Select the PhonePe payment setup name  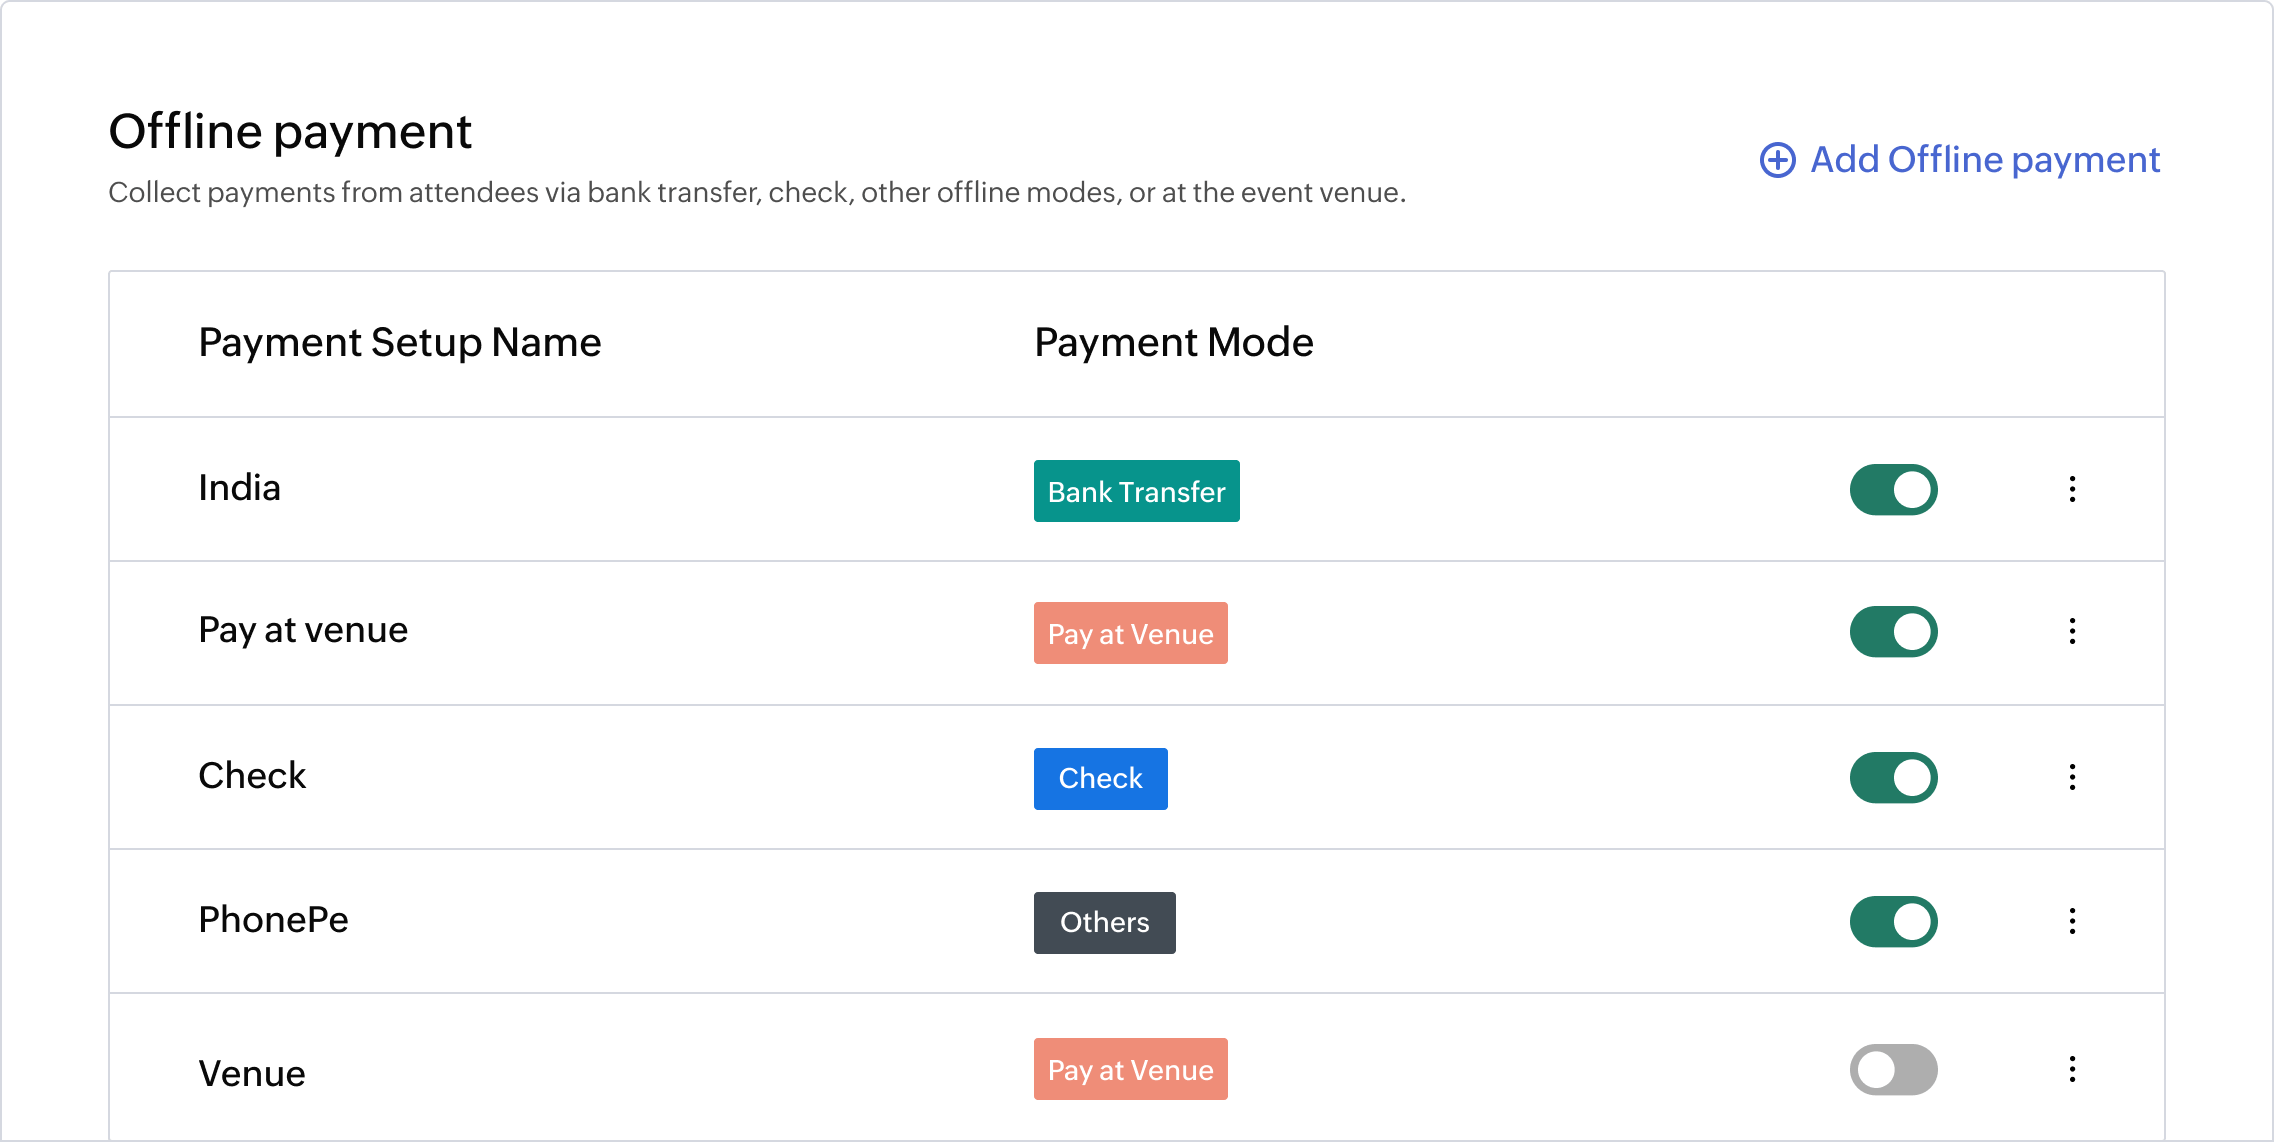point(273,920)
